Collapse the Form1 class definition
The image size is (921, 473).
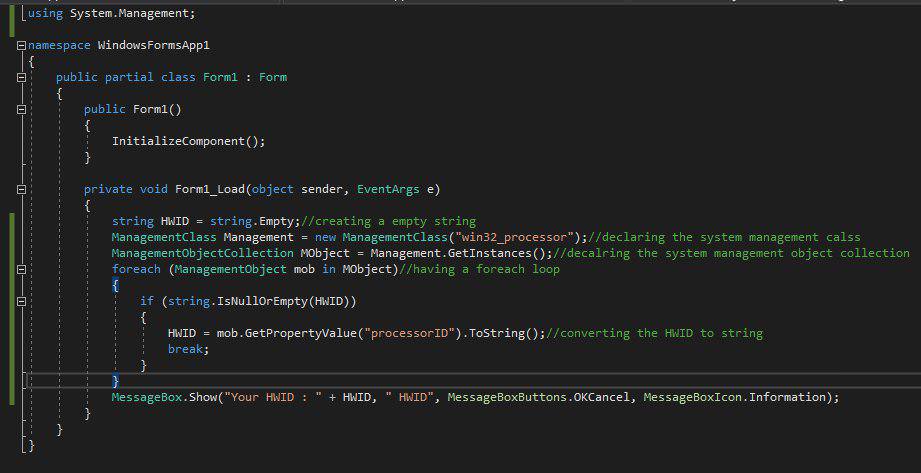[x=21, y=78]
